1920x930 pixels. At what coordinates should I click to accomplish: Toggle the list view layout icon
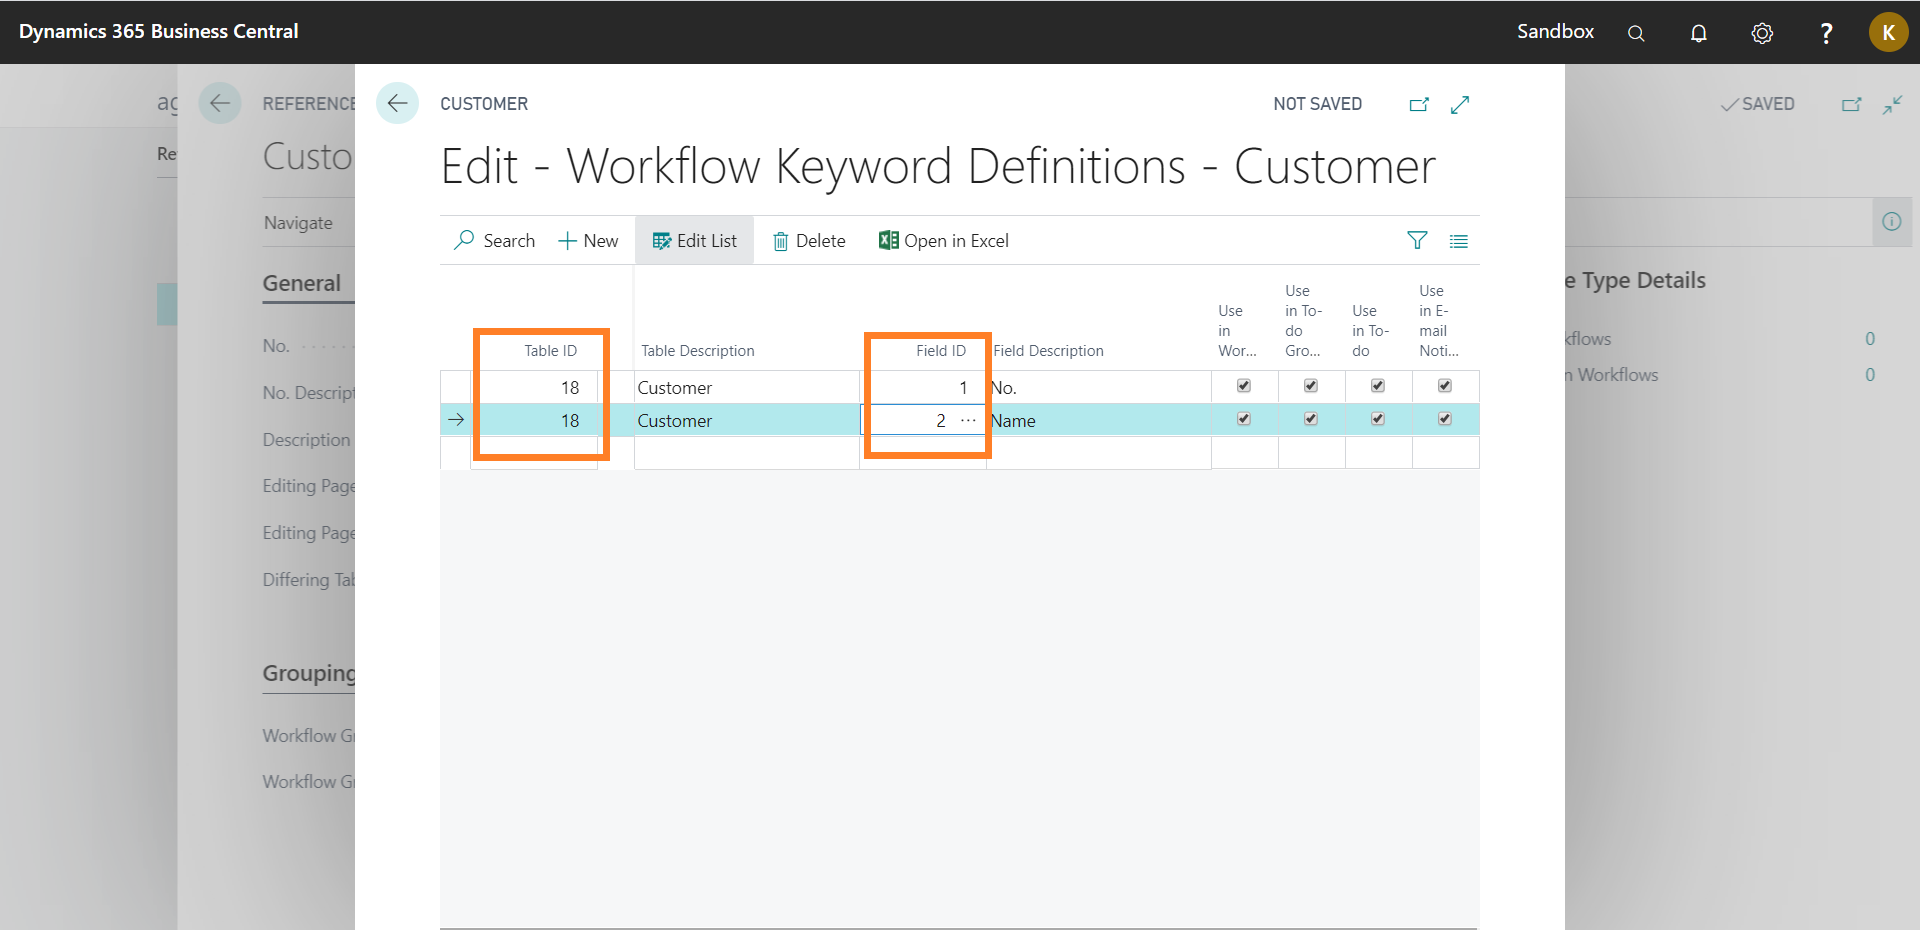(1459, 241)
